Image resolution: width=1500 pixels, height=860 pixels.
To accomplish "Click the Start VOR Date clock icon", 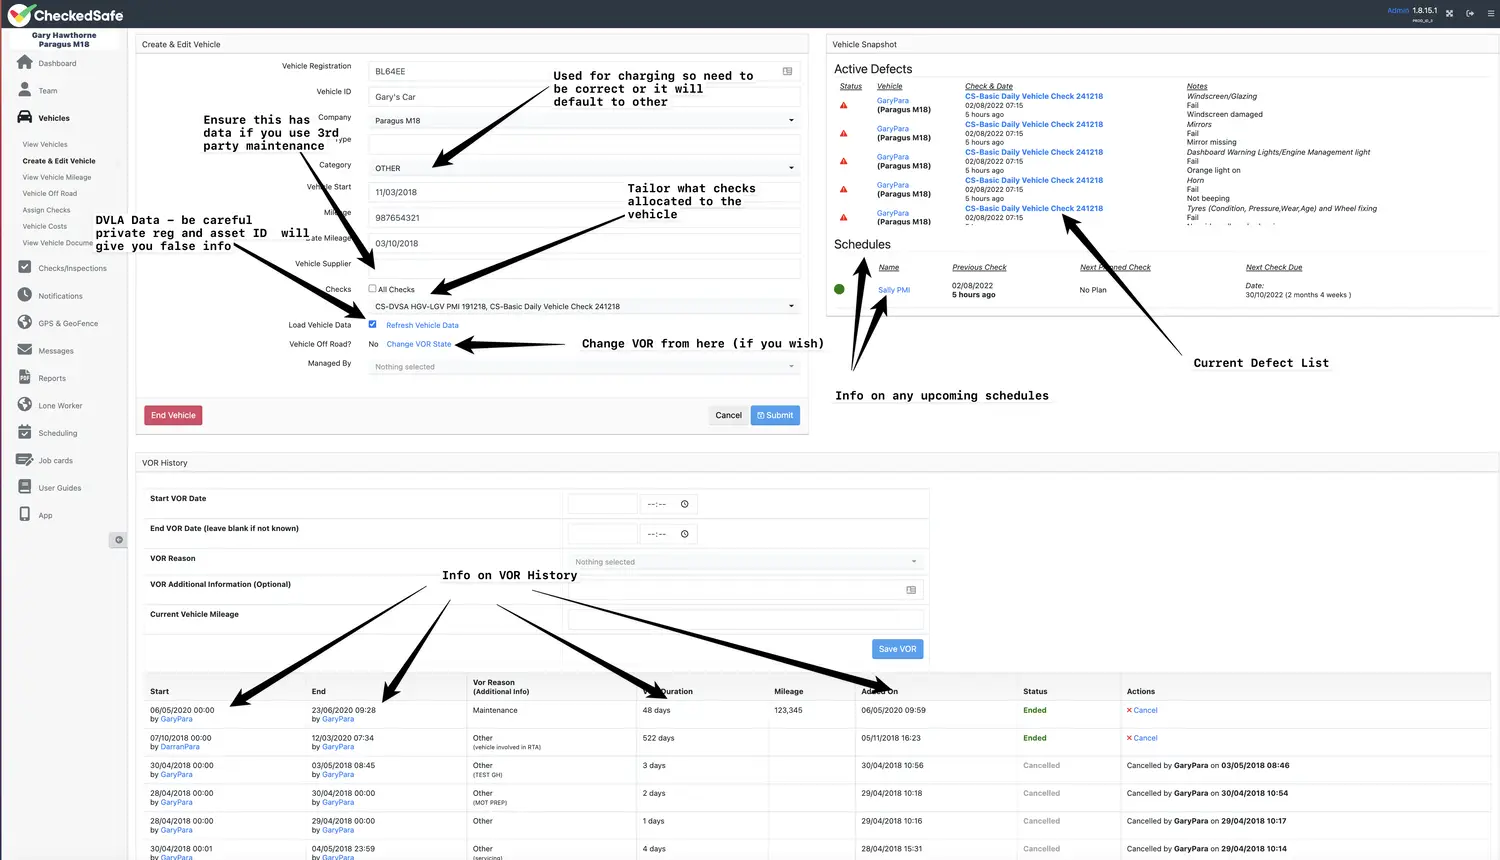I will [685, 504].
